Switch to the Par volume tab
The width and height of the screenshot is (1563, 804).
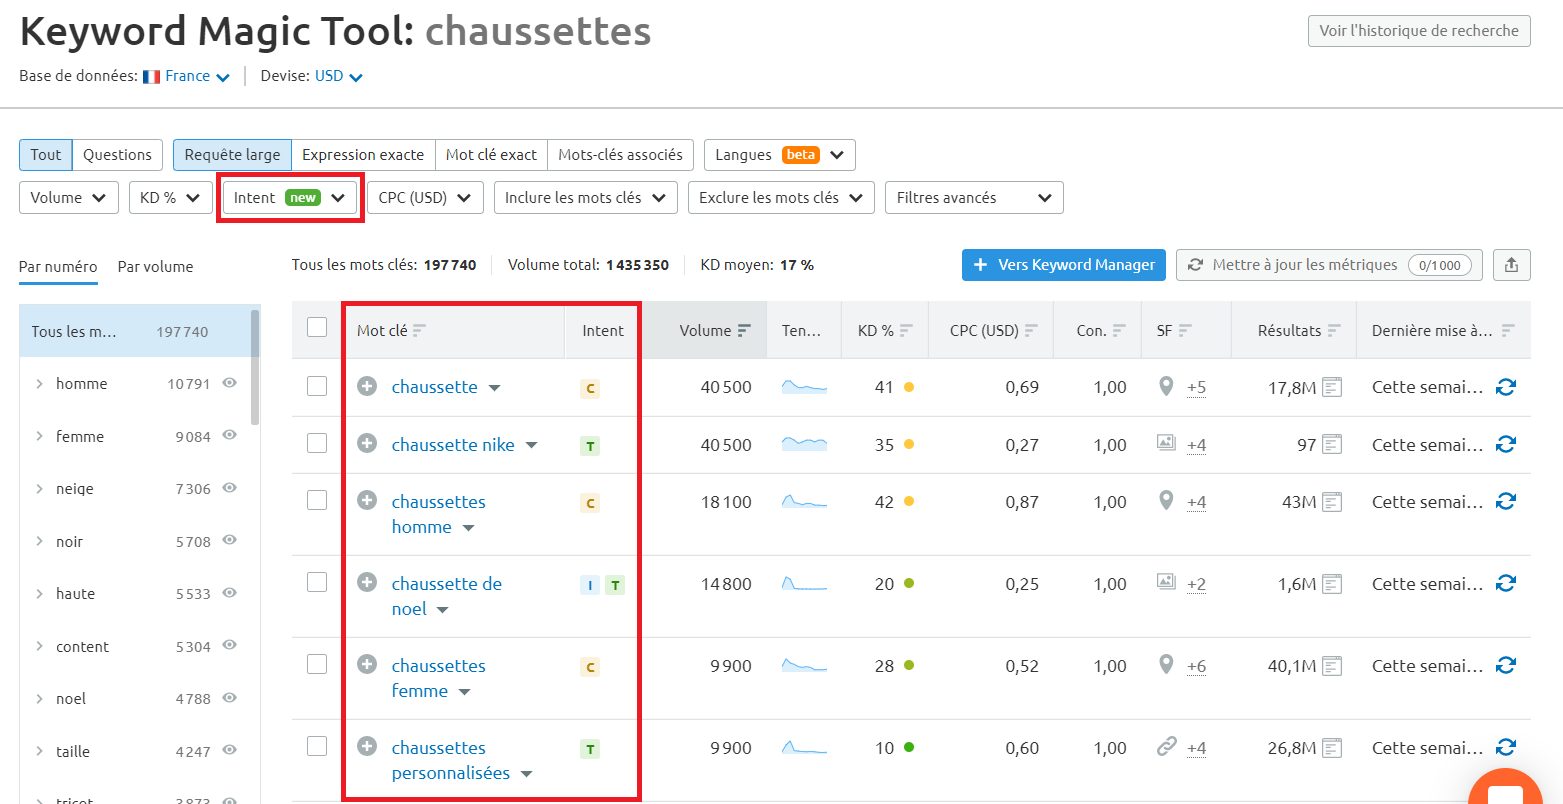click(x=155, y=267)
